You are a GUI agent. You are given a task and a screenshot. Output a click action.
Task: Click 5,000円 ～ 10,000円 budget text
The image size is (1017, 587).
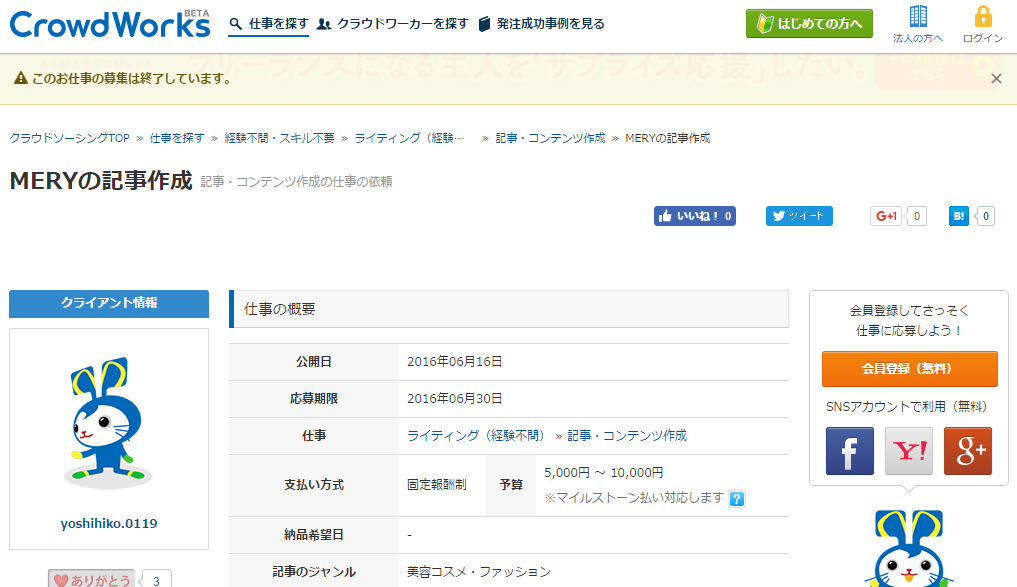click(604, 473)
